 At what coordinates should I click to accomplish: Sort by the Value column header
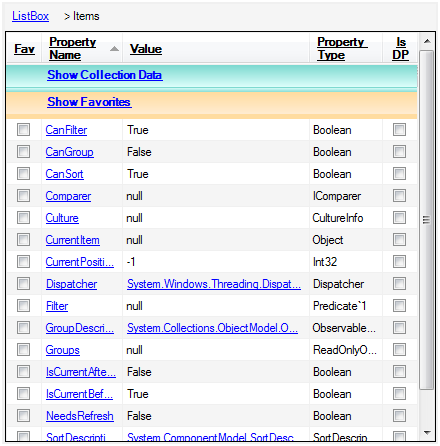pyautogui.click(x=146, y=49)
